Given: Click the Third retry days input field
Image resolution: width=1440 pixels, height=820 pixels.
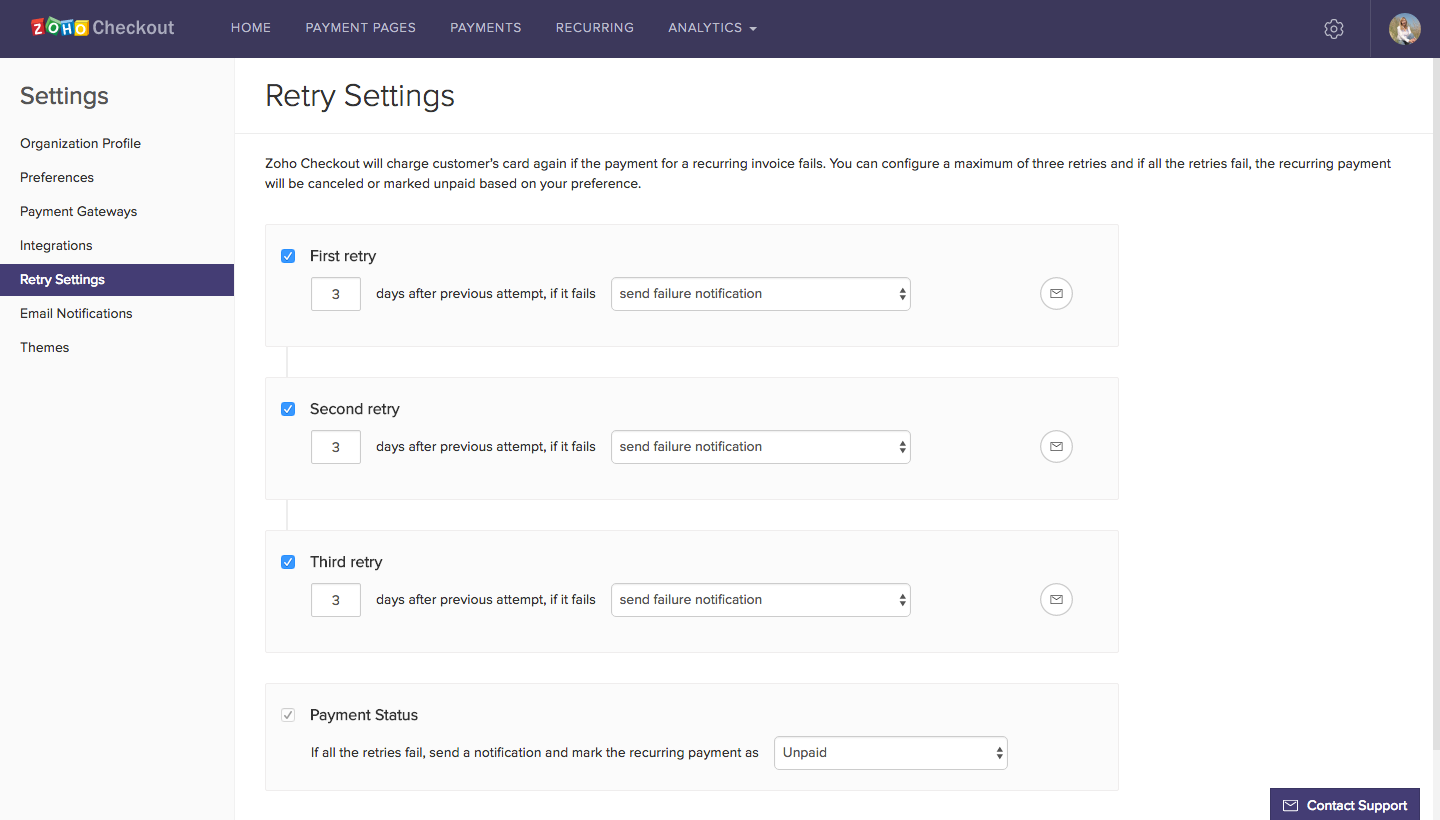Looking at the screenshot, I should click(336, 600).
